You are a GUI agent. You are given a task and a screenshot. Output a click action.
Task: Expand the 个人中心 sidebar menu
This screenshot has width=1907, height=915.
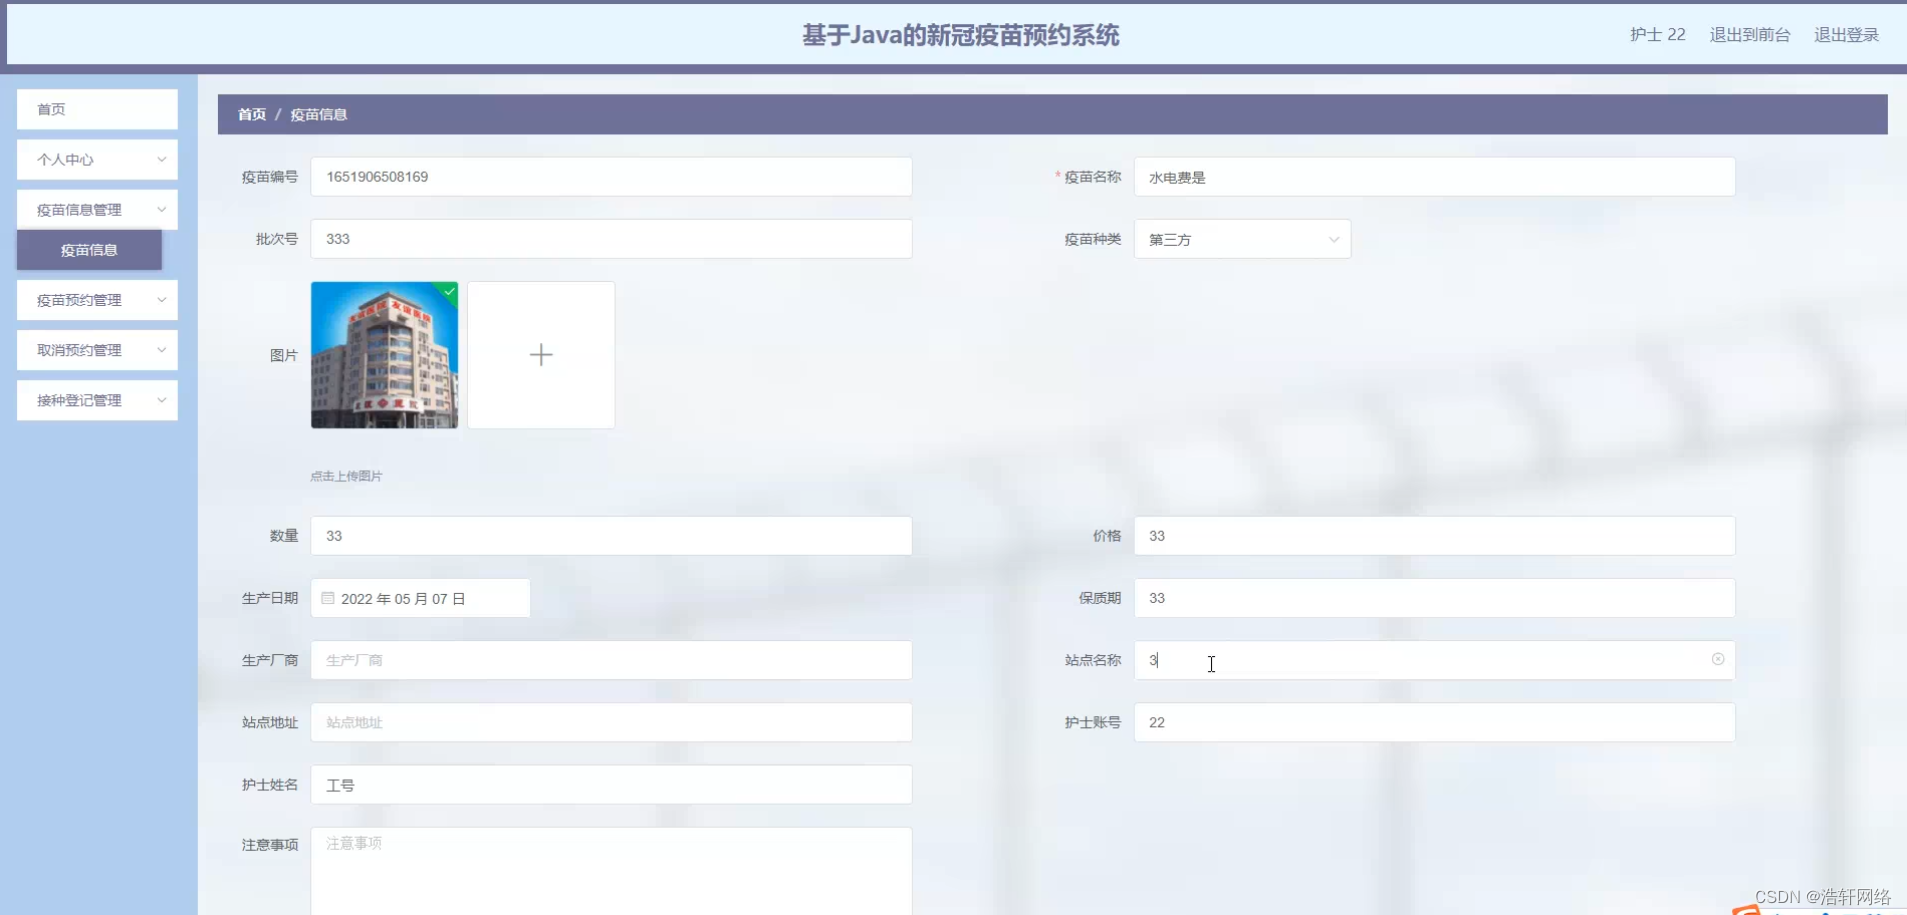coord(97,159)
